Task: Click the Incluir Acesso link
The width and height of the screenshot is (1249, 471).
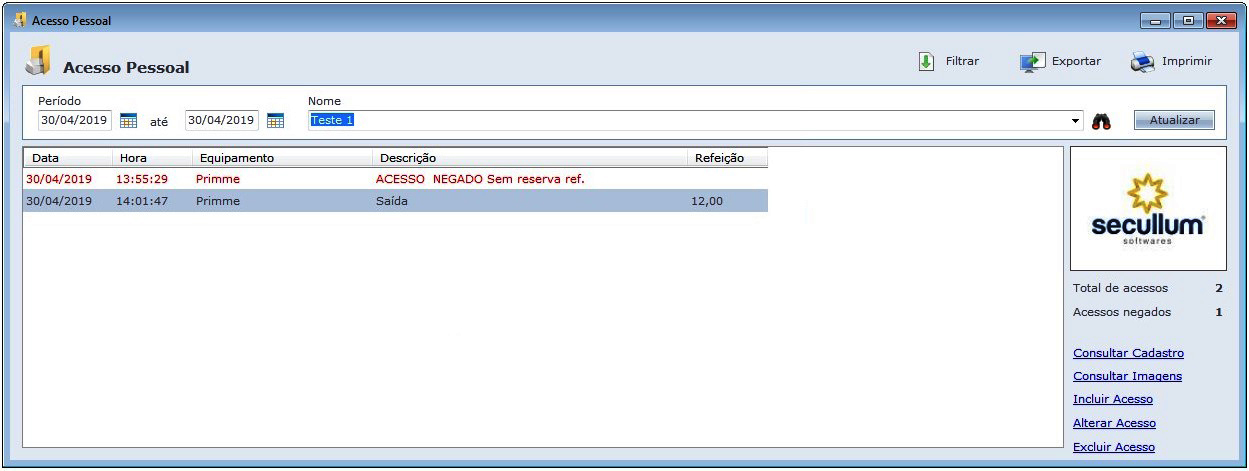Action: click(x=1112, y=399)
